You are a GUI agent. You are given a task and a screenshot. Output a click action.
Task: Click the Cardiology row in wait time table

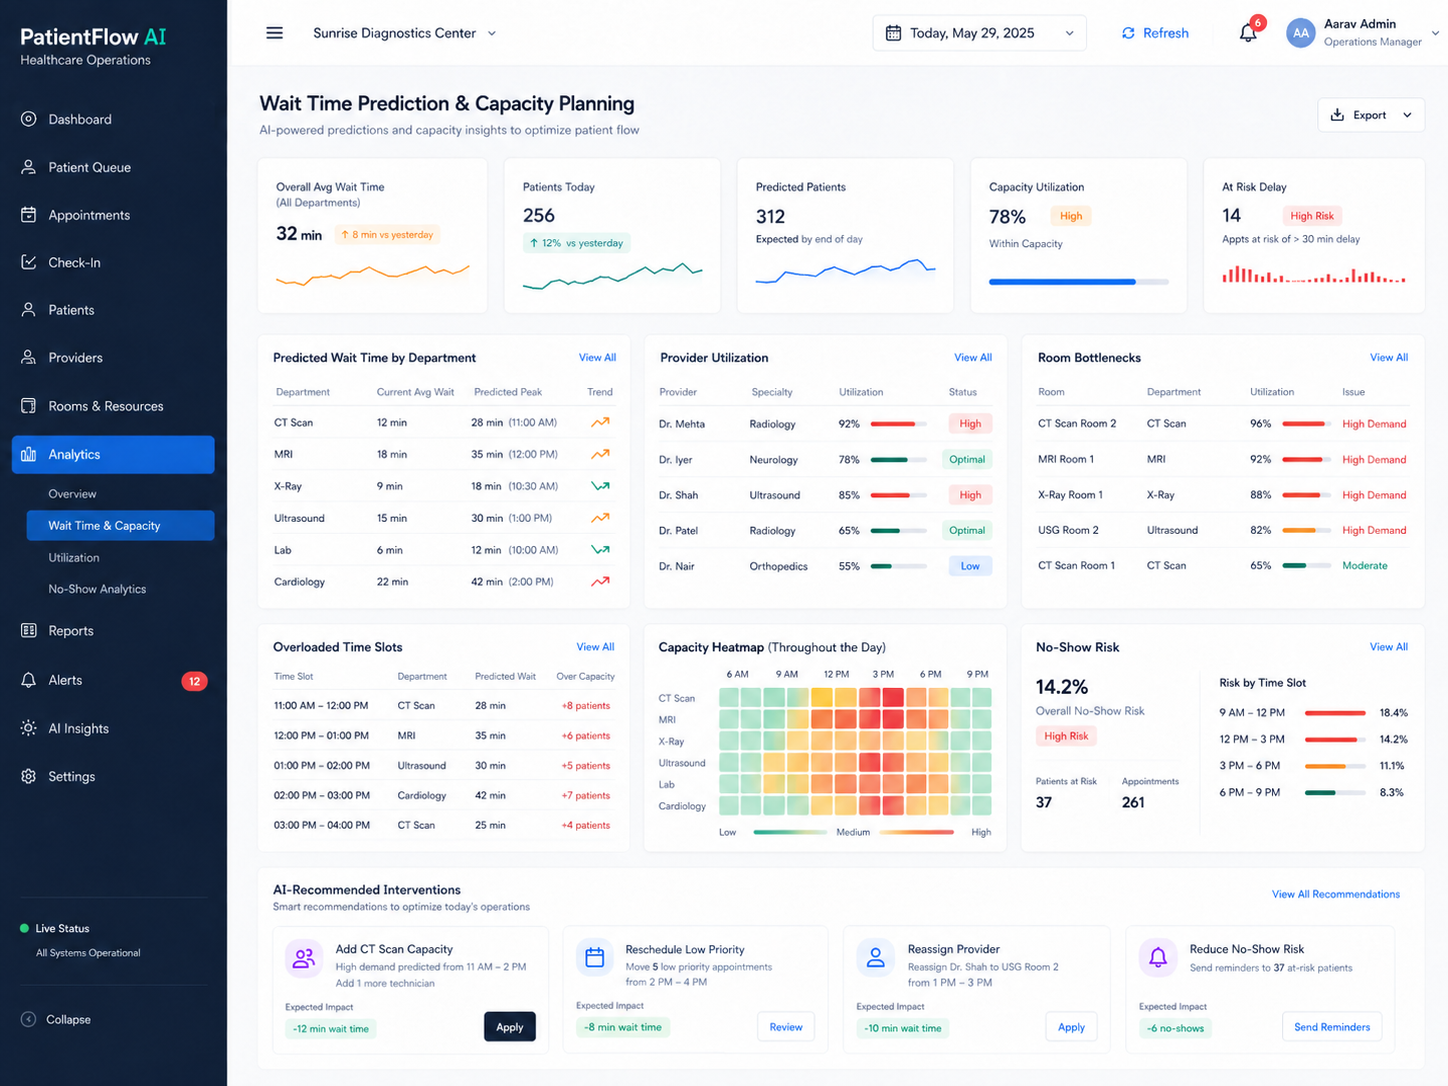[x=443, y=582]
